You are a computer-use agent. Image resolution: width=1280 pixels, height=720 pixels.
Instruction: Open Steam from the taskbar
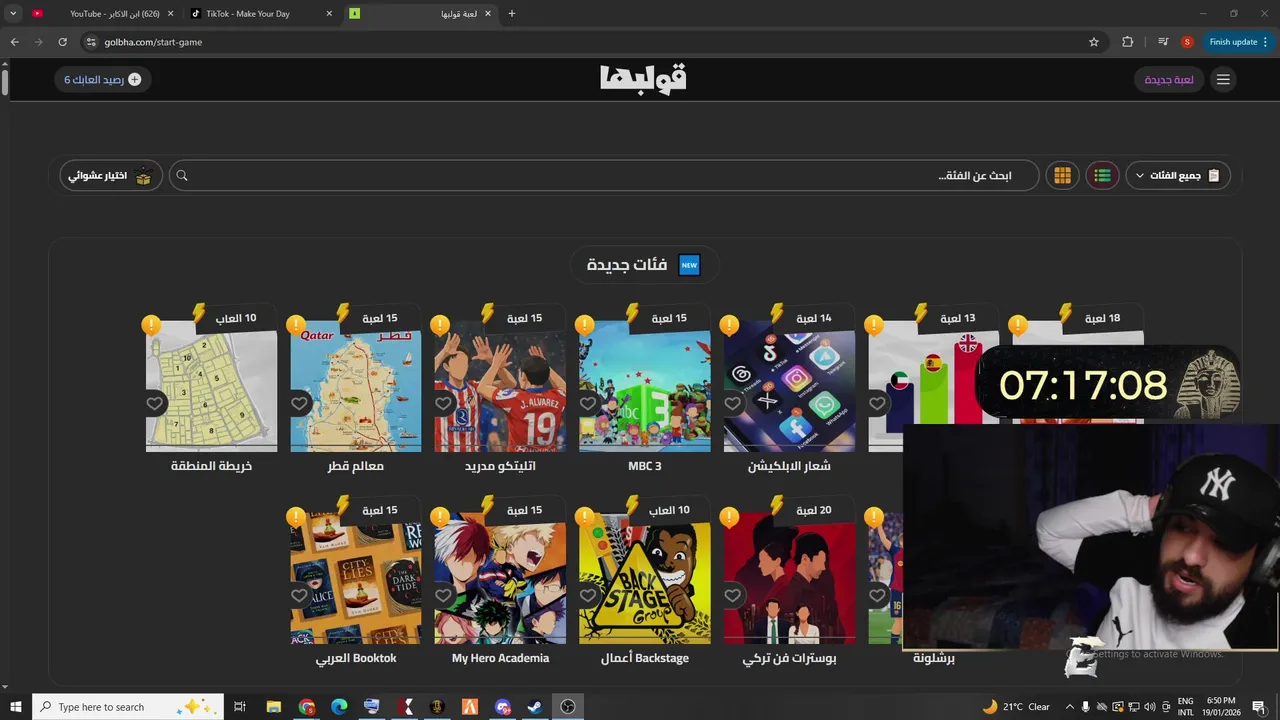[x=535, y=707]
